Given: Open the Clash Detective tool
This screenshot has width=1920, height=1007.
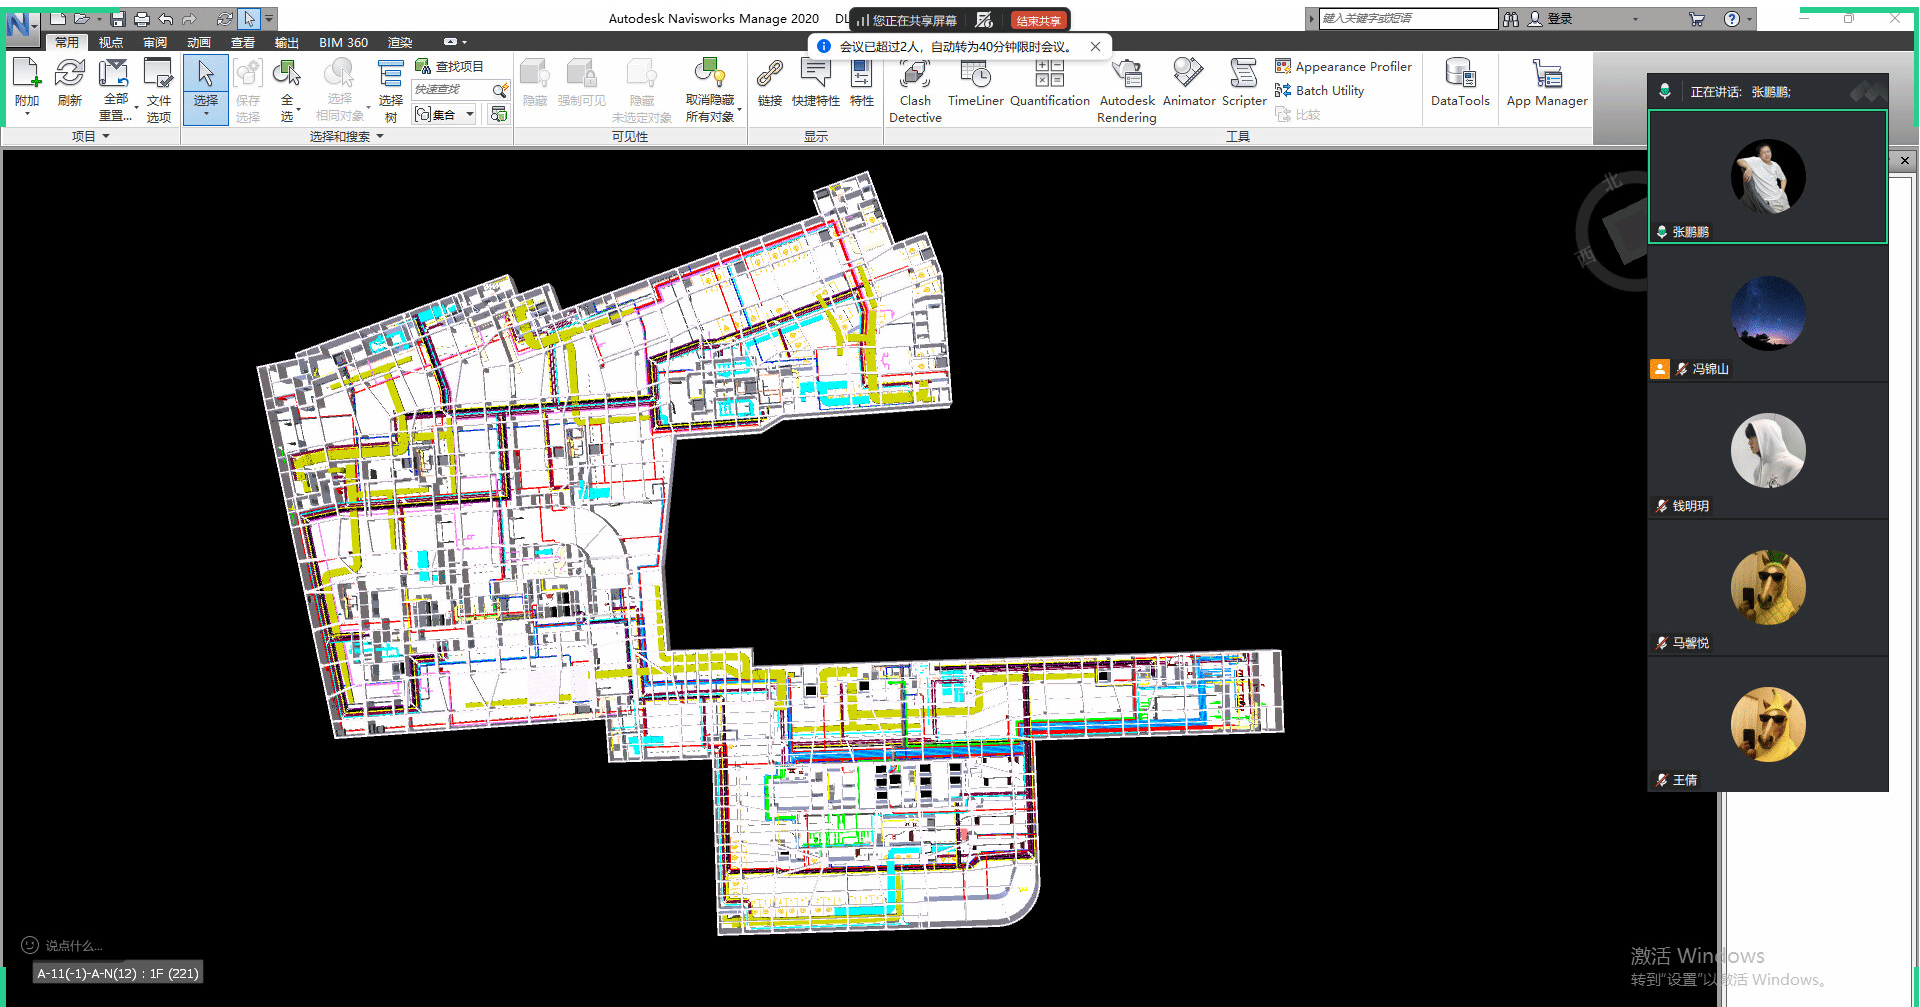Looking at the screenshot, I should coord(914,90).
